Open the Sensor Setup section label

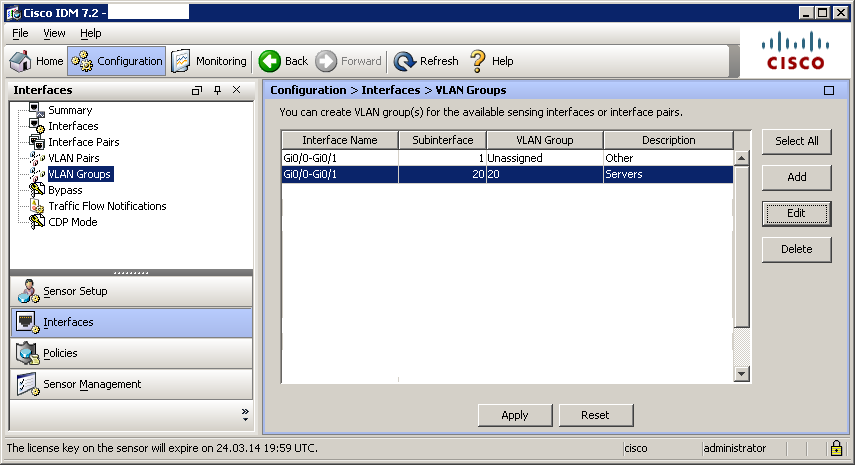tap(75, 291)
